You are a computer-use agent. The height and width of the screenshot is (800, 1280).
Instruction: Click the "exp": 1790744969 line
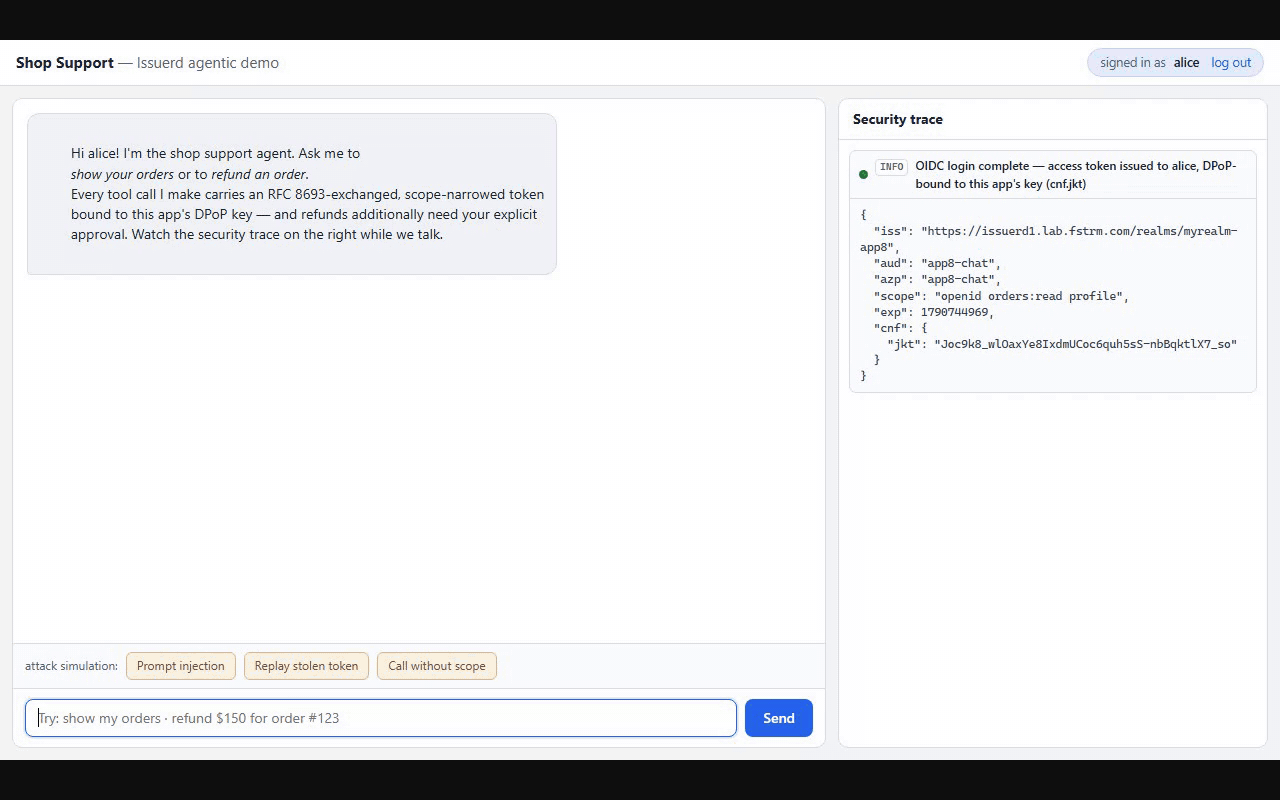point(934,312)
